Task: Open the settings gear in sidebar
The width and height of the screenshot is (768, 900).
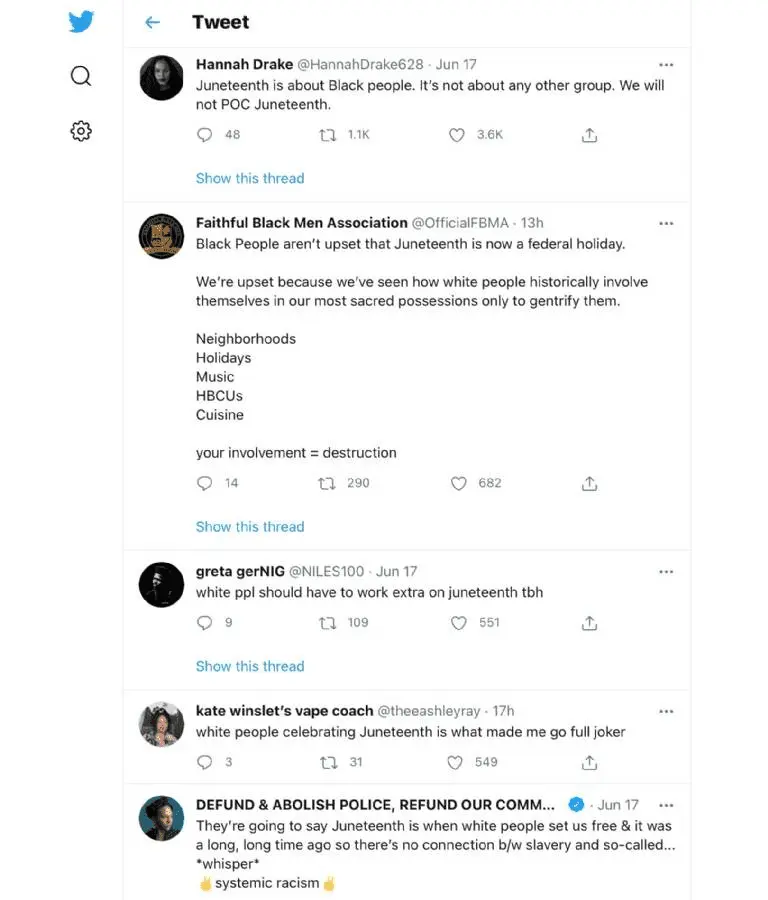Action: 81,131
